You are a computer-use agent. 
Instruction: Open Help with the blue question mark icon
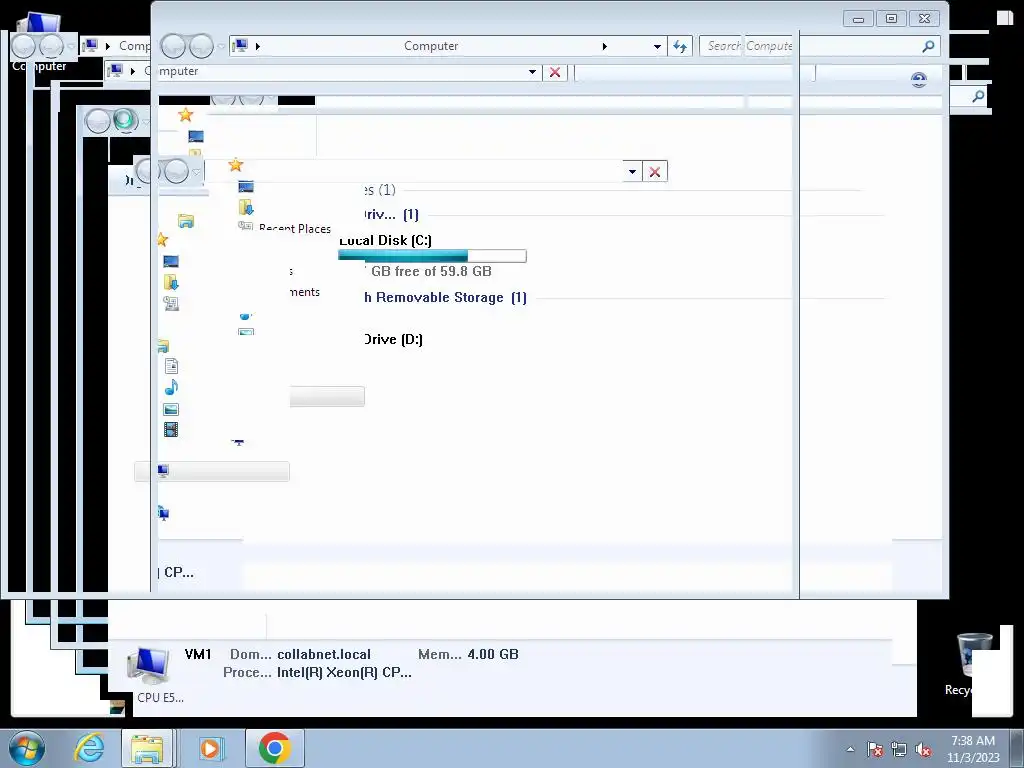(919, 80)
